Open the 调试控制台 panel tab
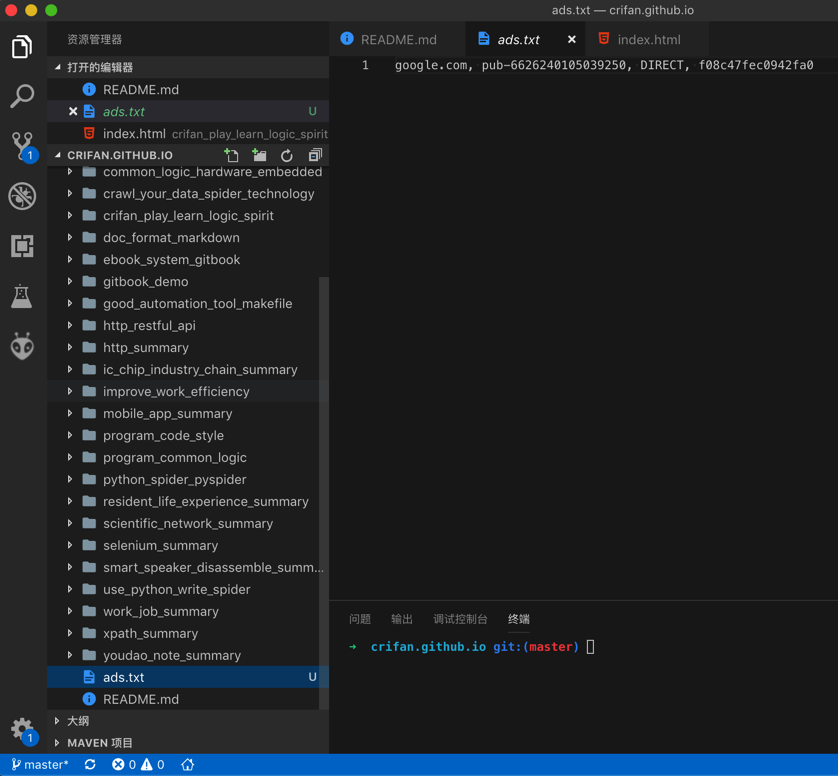838x776 pixels. pos(460,619)
